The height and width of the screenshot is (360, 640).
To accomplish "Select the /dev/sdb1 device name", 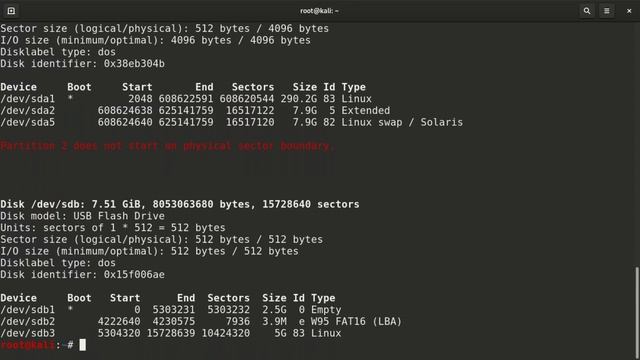I will pyautogui.click(x=27, y=310).
